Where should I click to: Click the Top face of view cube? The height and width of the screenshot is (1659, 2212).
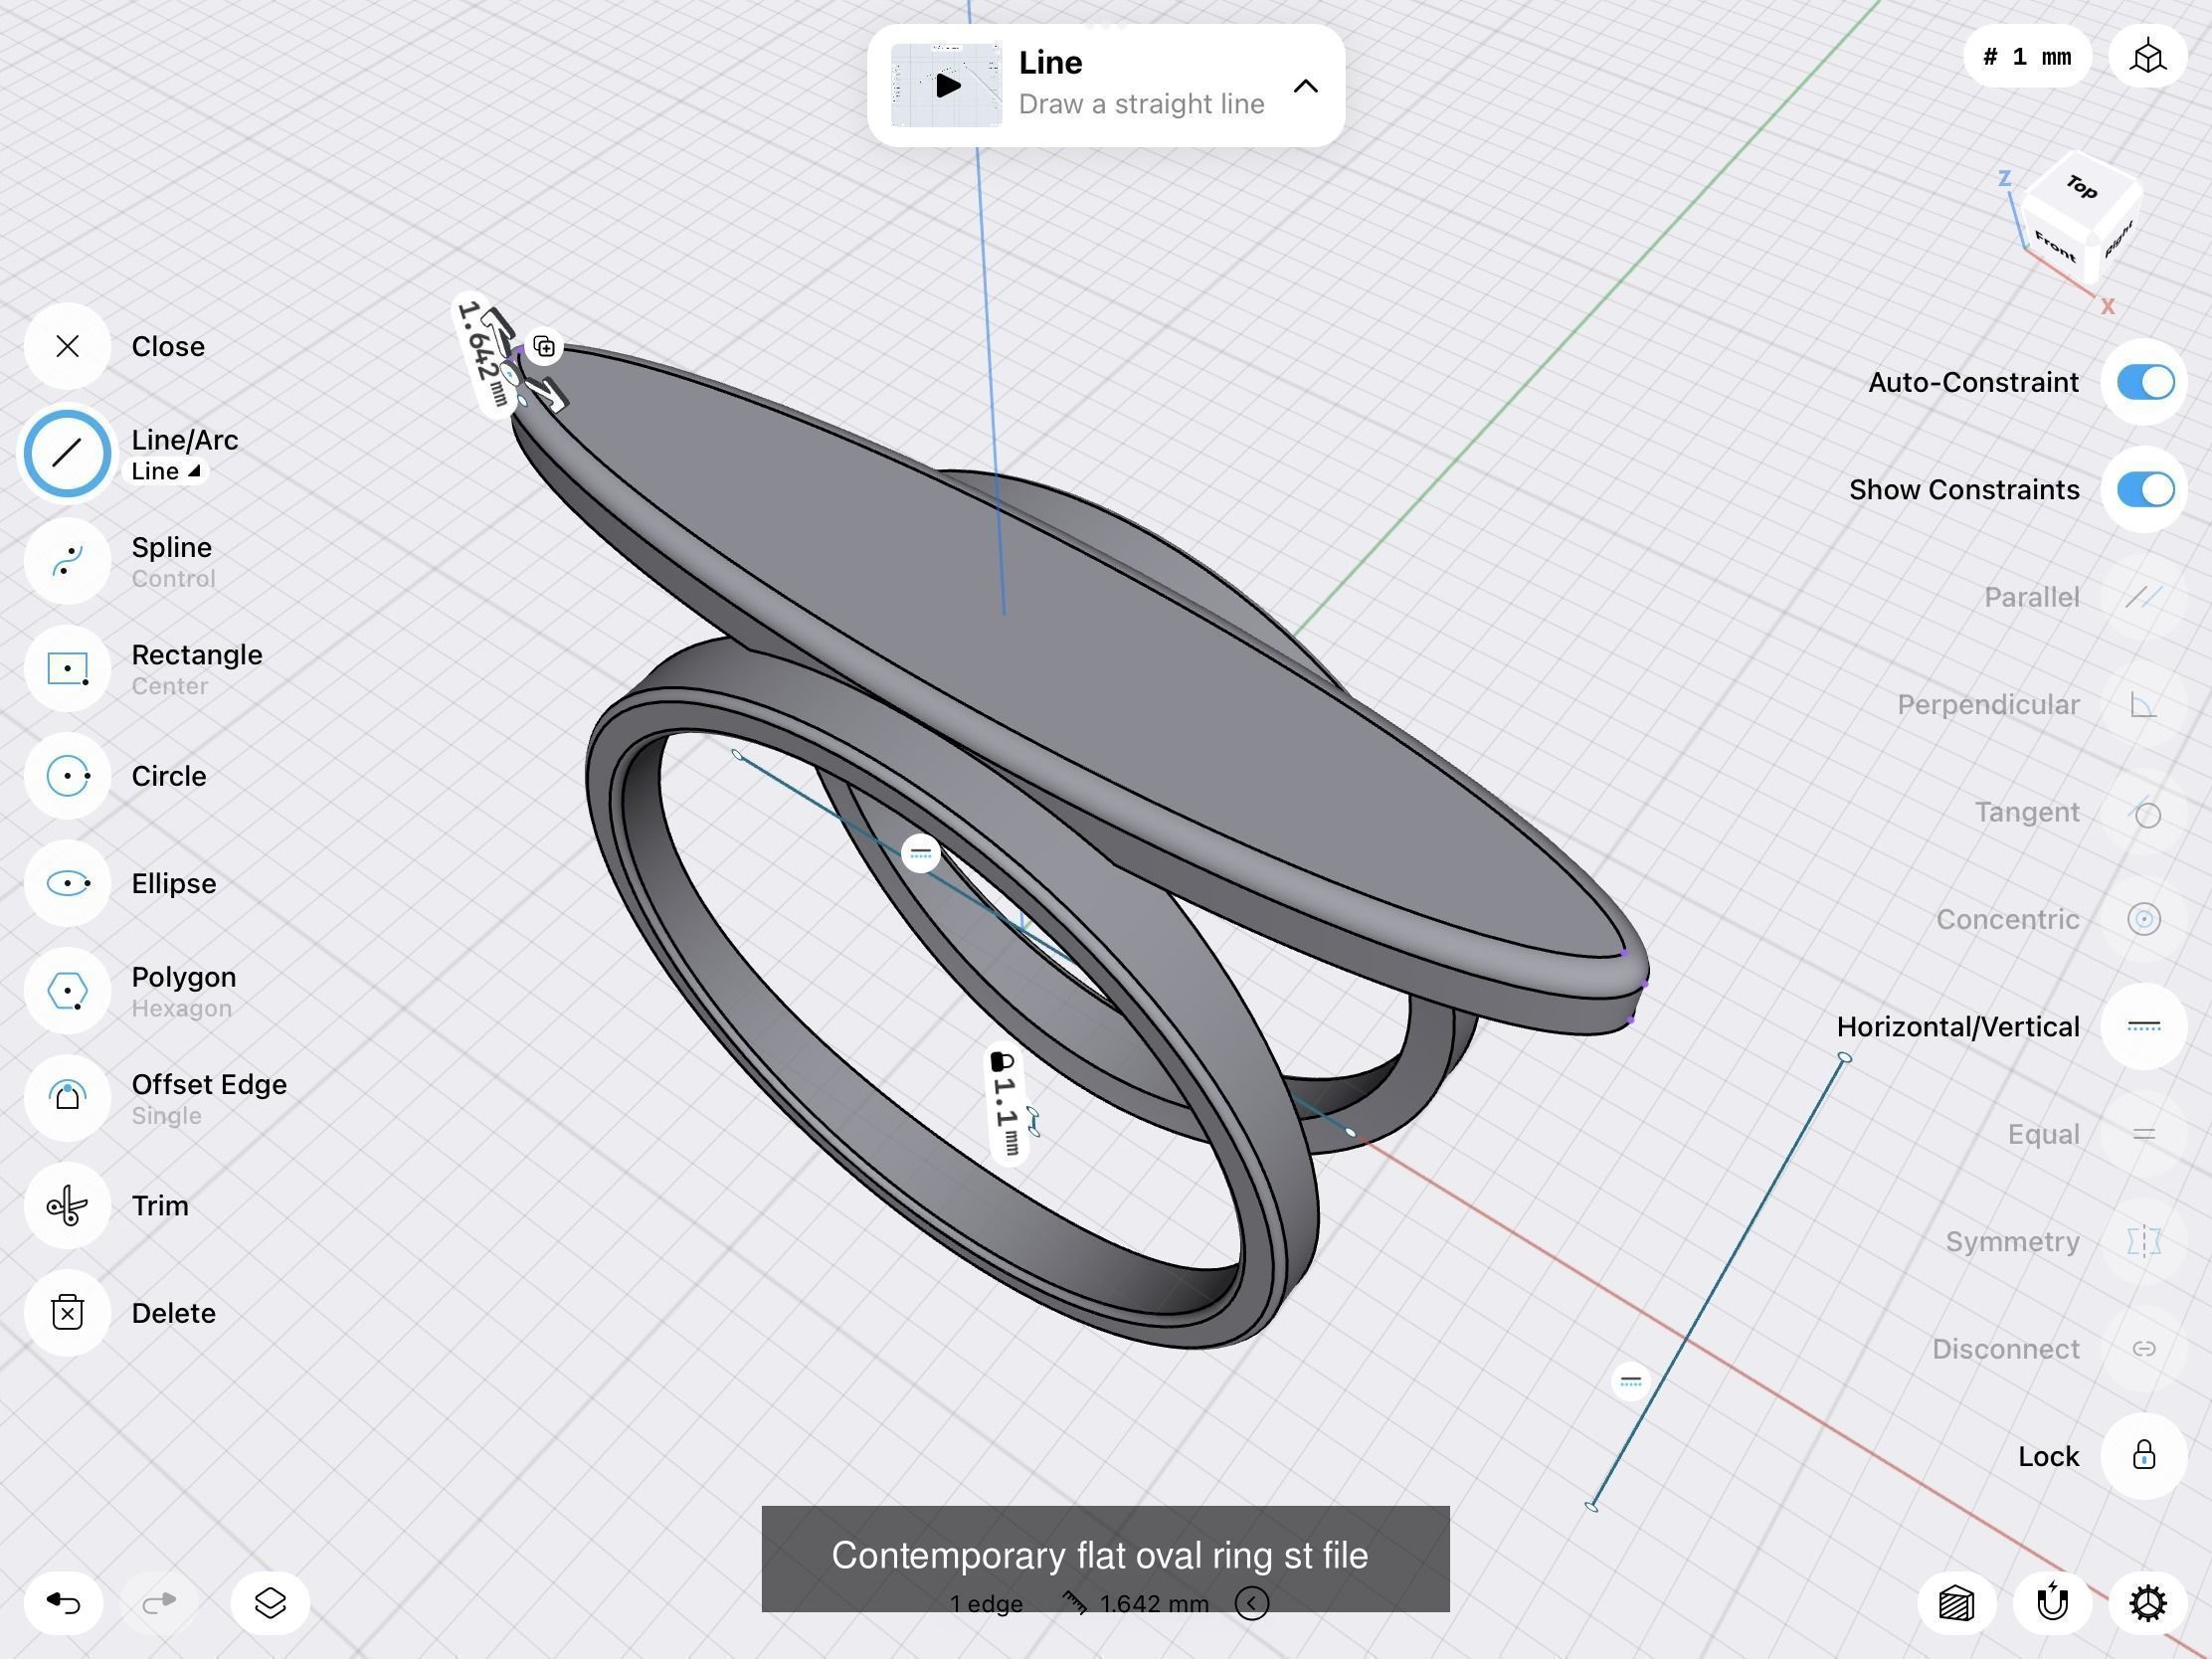(2081, 187)
